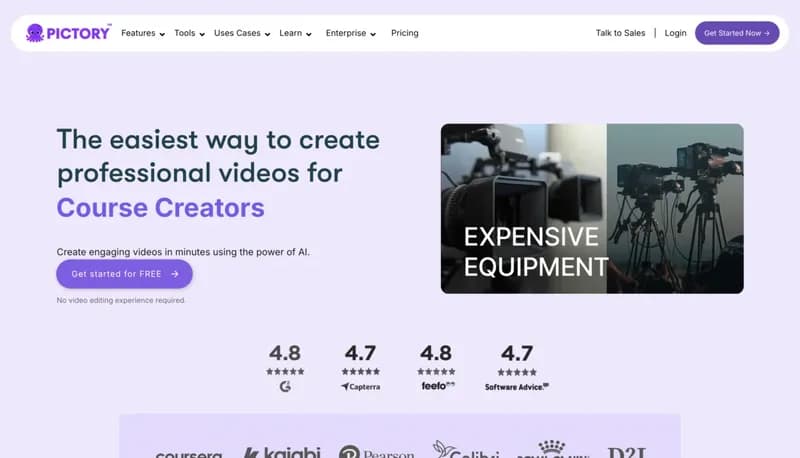Click the star rating above Capterra
The width and height of the screenshot is (800, 458).
[x=361, y=371]
